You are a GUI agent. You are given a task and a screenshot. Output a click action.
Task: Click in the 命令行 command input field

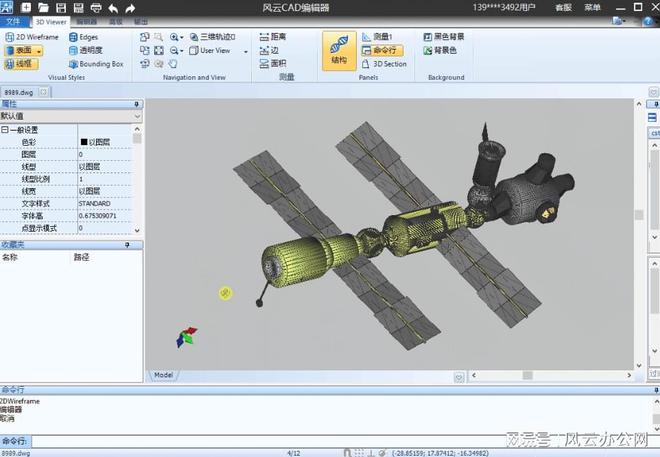(330, 440)
